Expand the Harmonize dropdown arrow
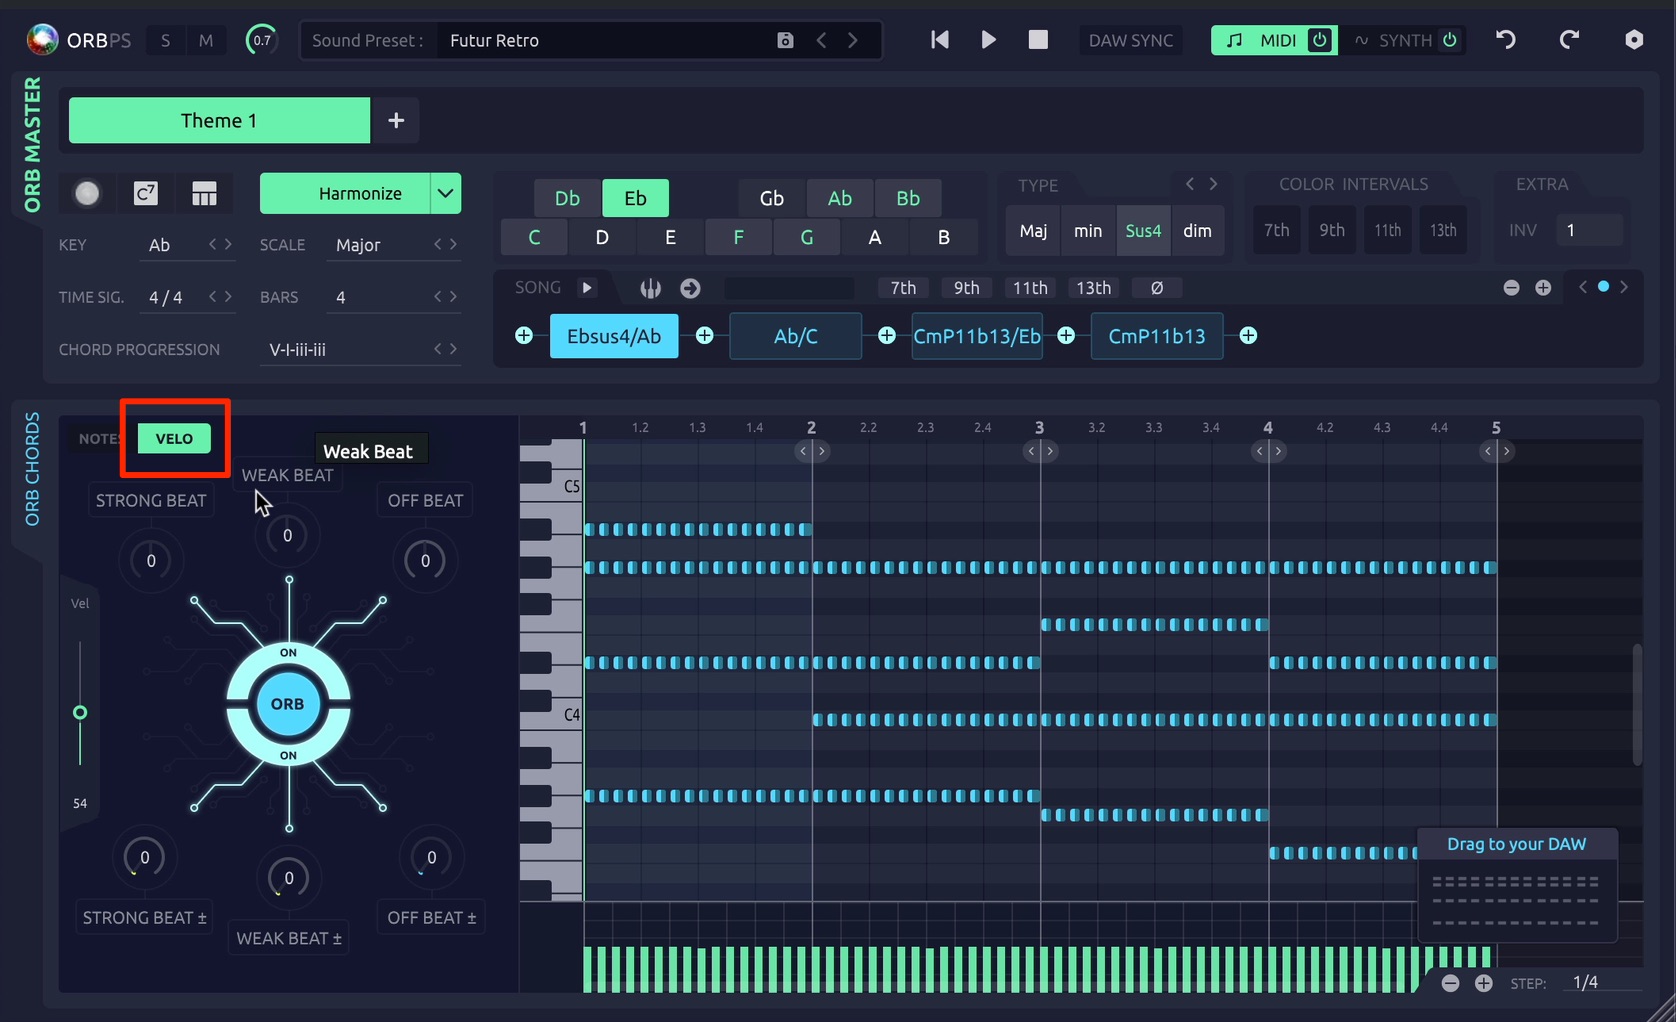This screenshot has height=1022, width=1676. [x=445, y=193]
